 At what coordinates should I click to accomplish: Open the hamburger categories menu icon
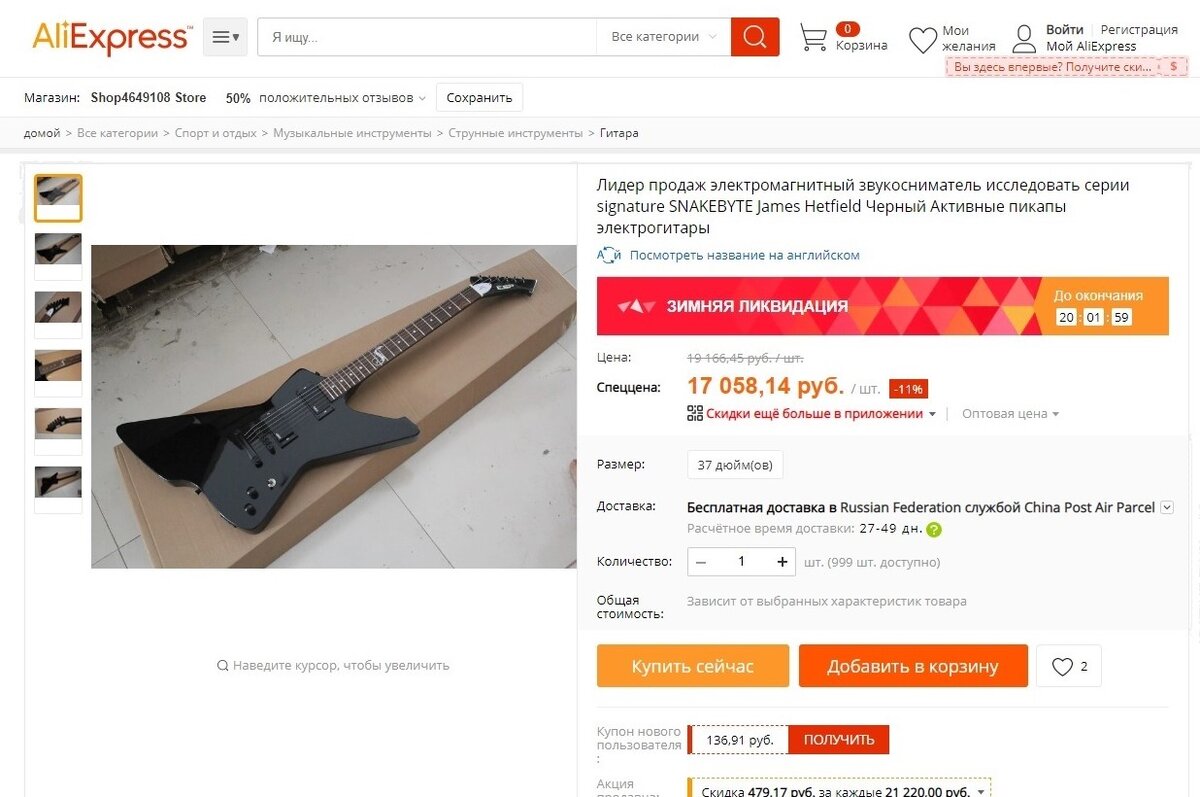coord(225,37)
